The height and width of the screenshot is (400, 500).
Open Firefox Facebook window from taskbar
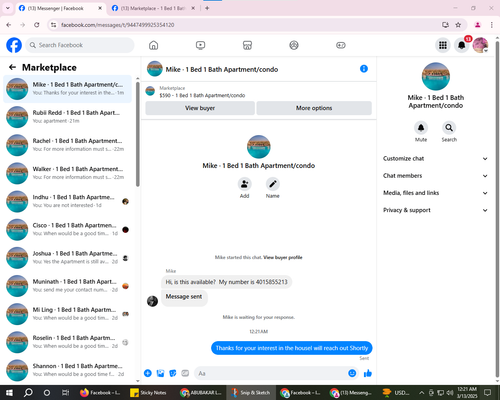(x=100, y=393)
